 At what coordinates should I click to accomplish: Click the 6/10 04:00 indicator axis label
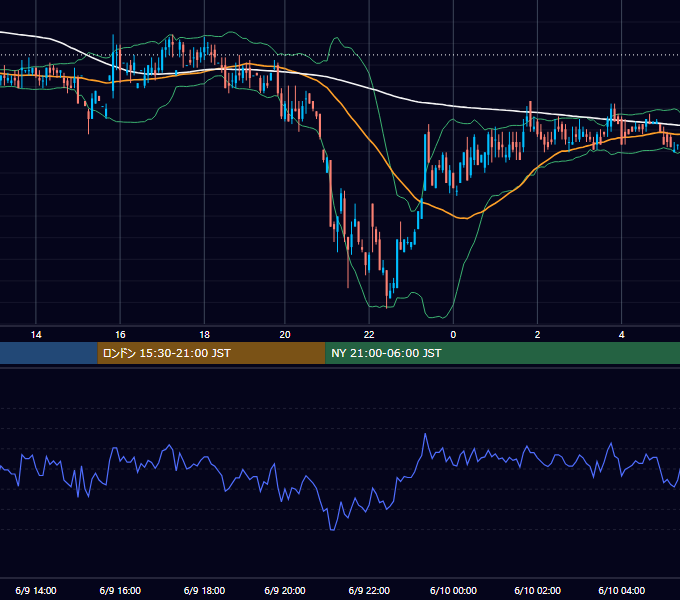pos(621,590)
